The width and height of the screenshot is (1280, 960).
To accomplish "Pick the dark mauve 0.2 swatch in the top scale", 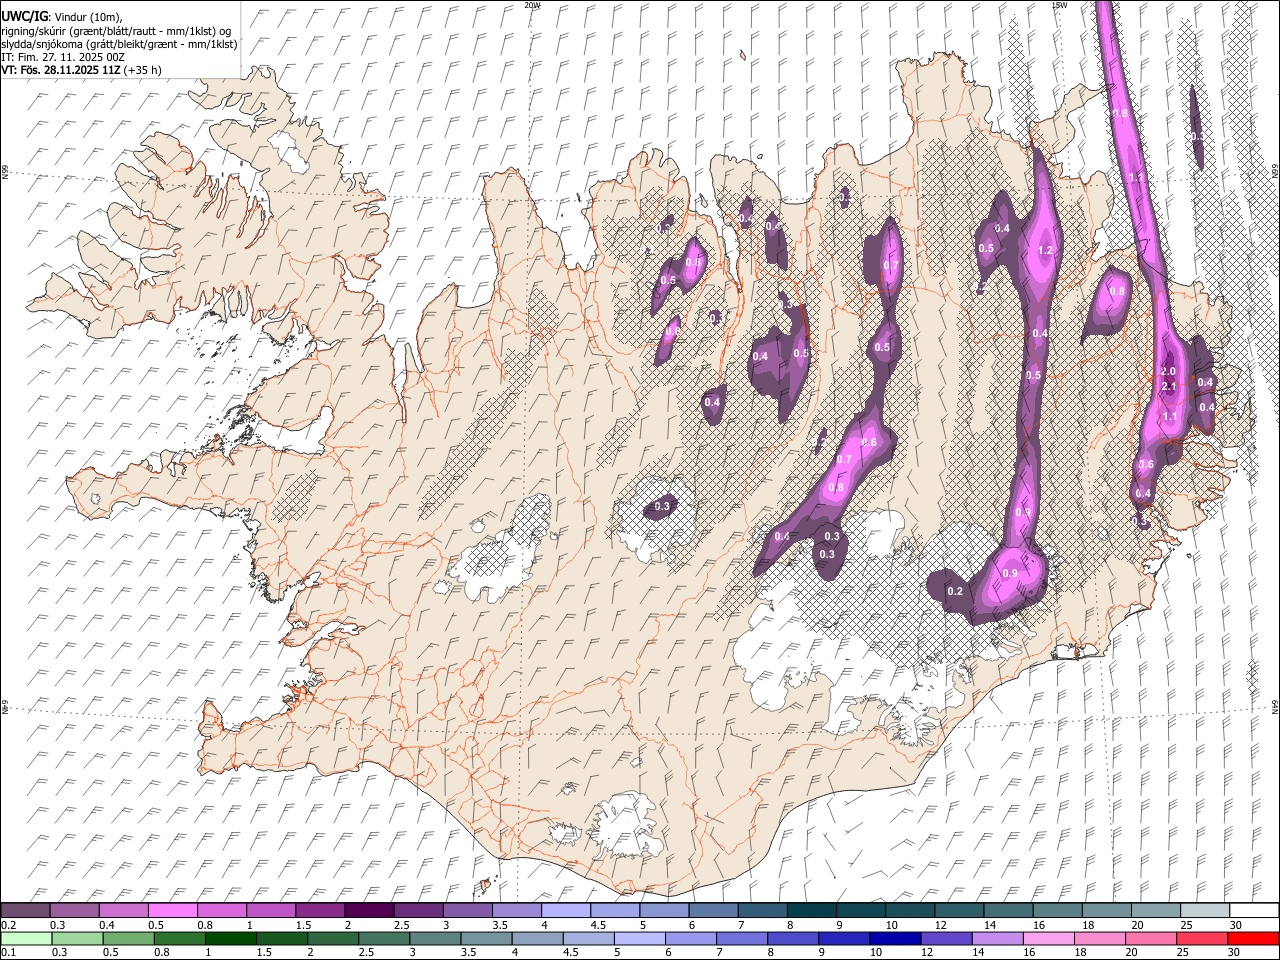I will (25, 911).
